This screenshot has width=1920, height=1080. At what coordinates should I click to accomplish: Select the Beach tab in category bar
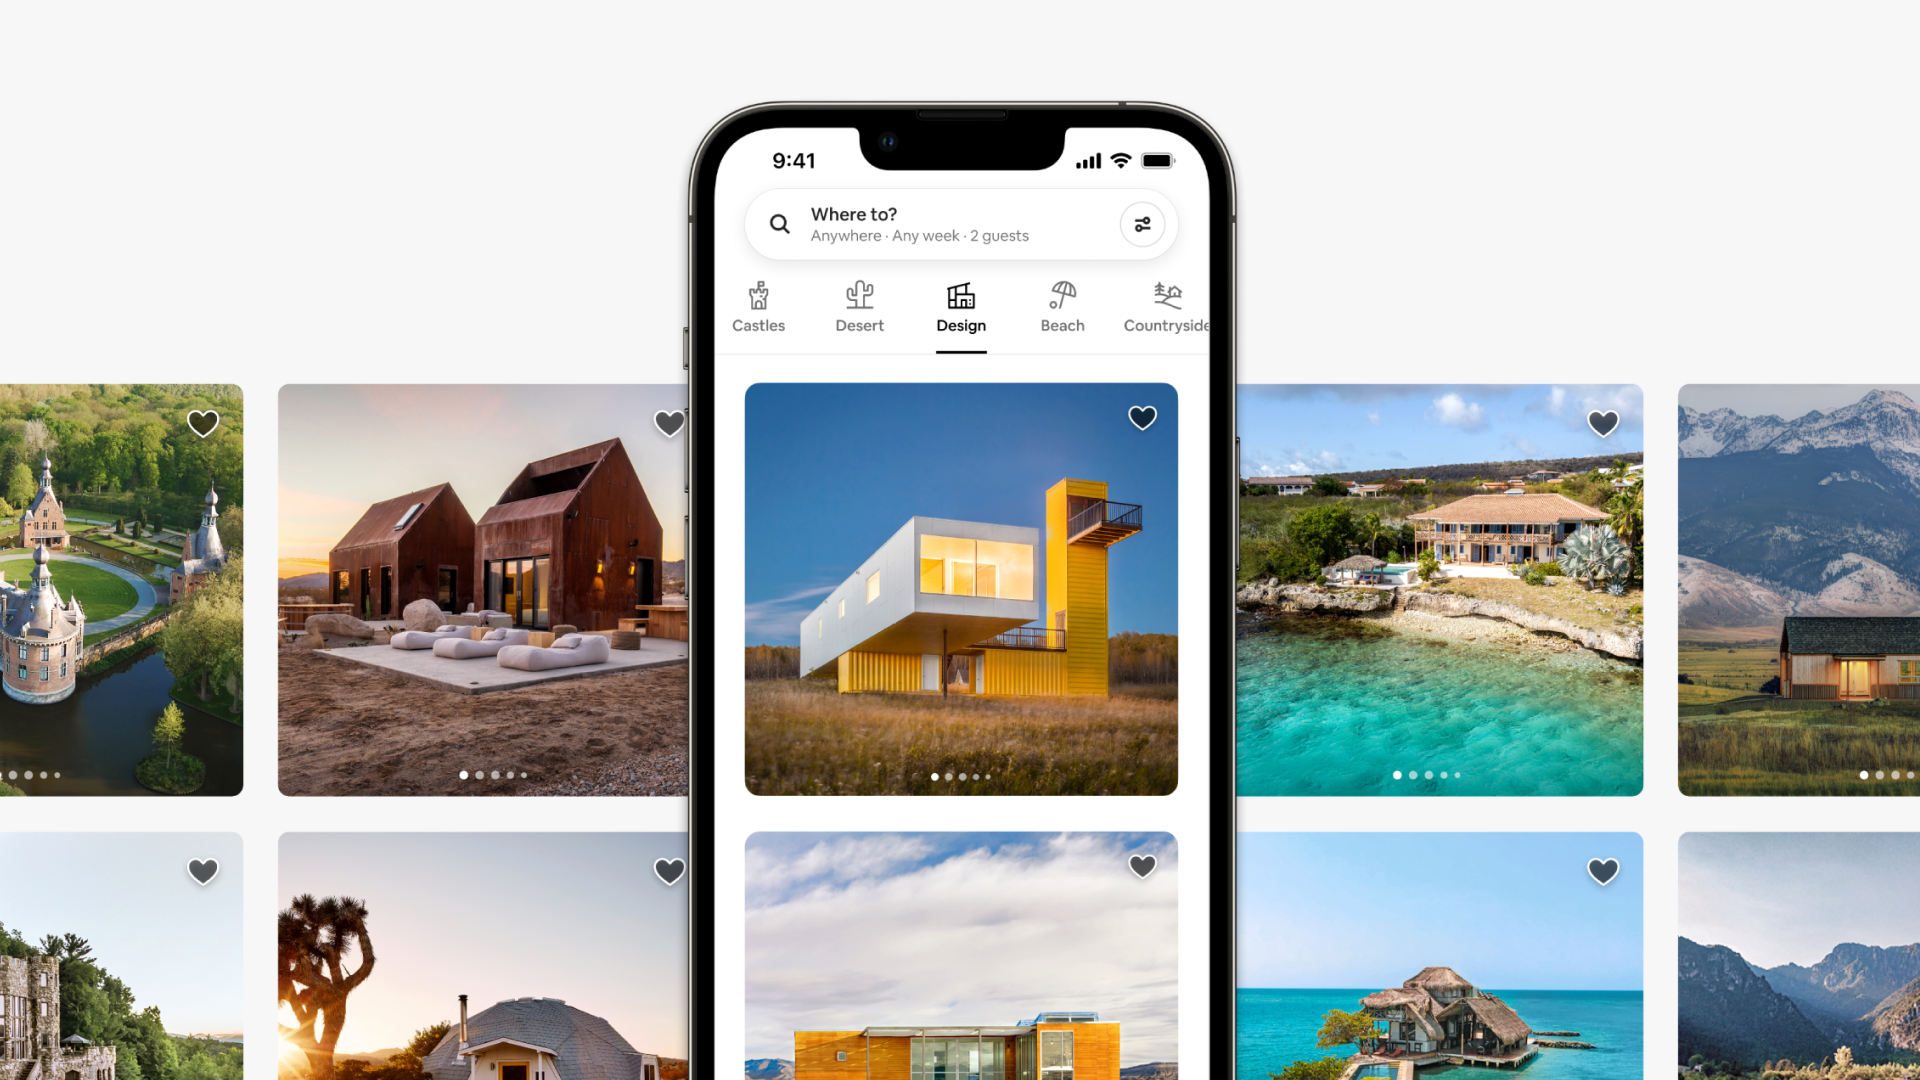1063,306
